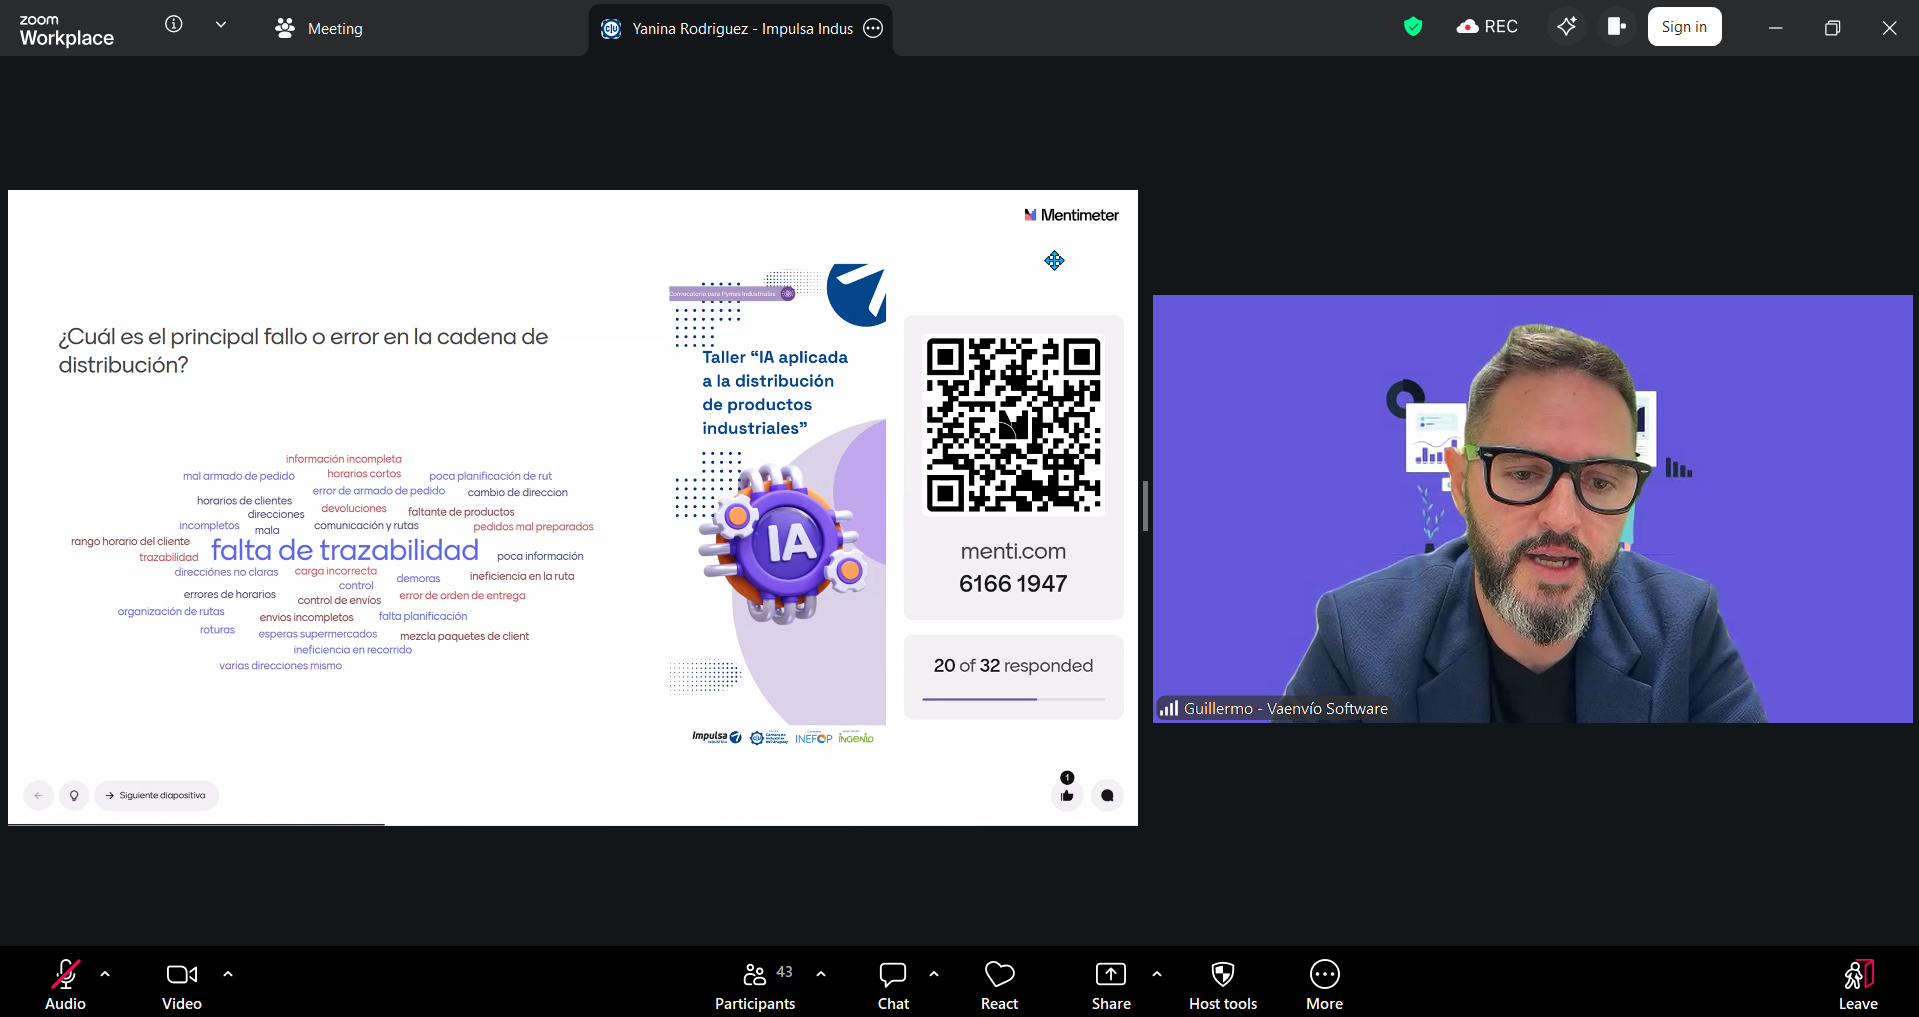
Task: Toggle the side panel layout icon
Action: click(x=1616, y=27)
